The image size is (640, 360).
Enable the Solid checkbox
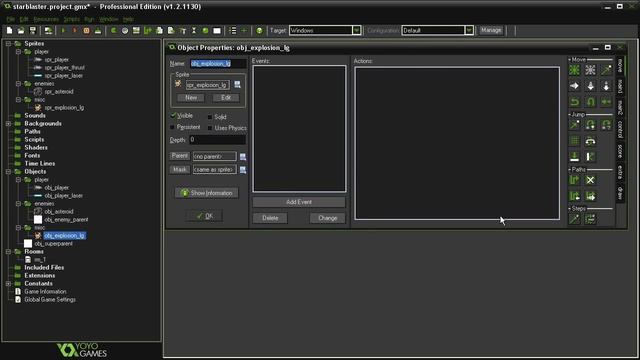pyautogui.click(x=210, y=117)
